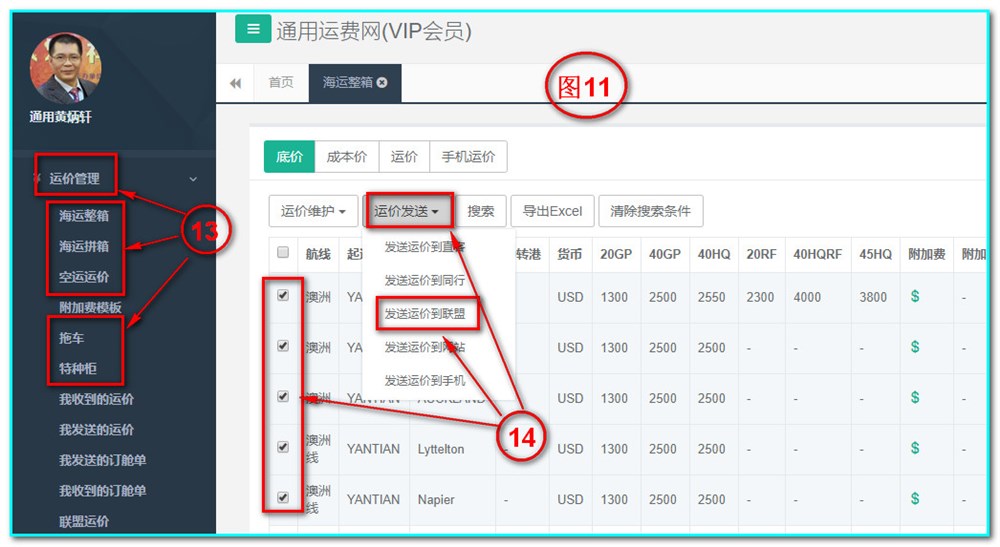This screenshot has height=547, width=1000.
Task: Open 空运运价 in the sidebar
Action: click(84, 277)
